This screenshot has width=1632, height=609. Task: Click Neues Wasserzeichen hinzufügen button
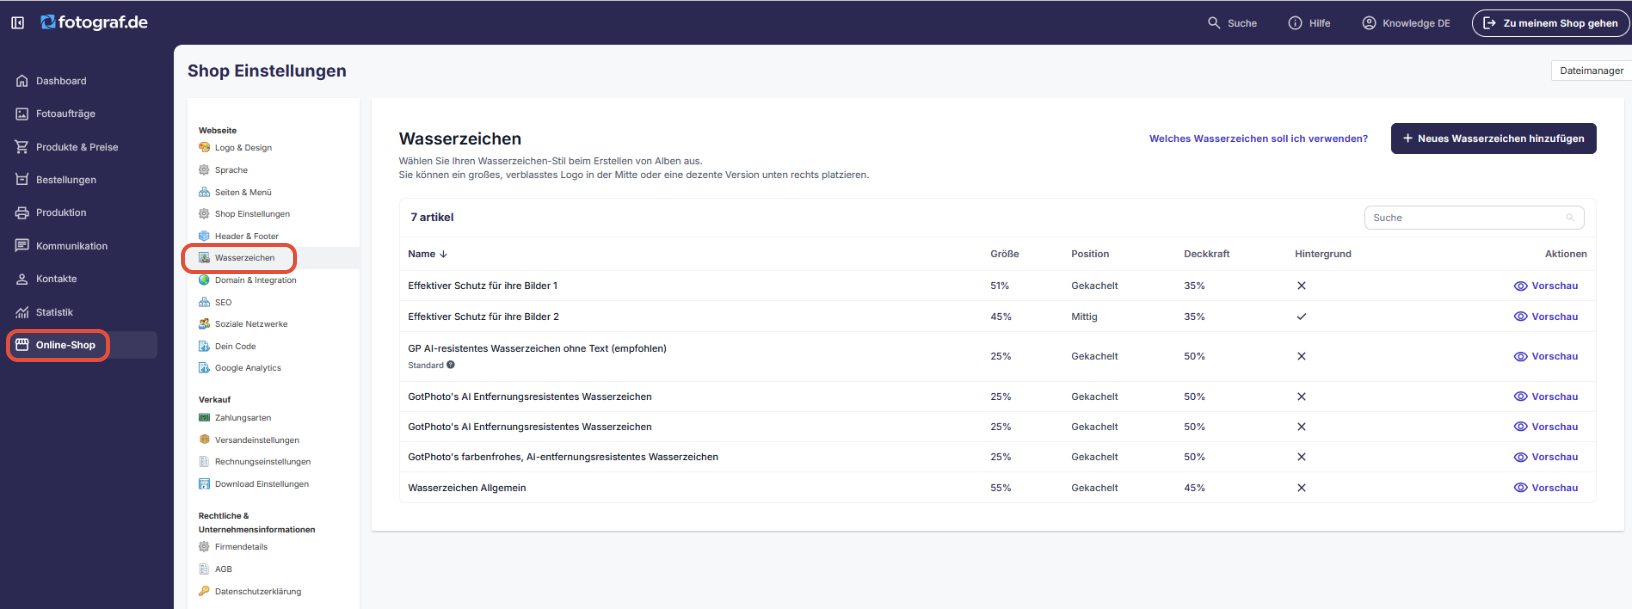pos(1493,139)
